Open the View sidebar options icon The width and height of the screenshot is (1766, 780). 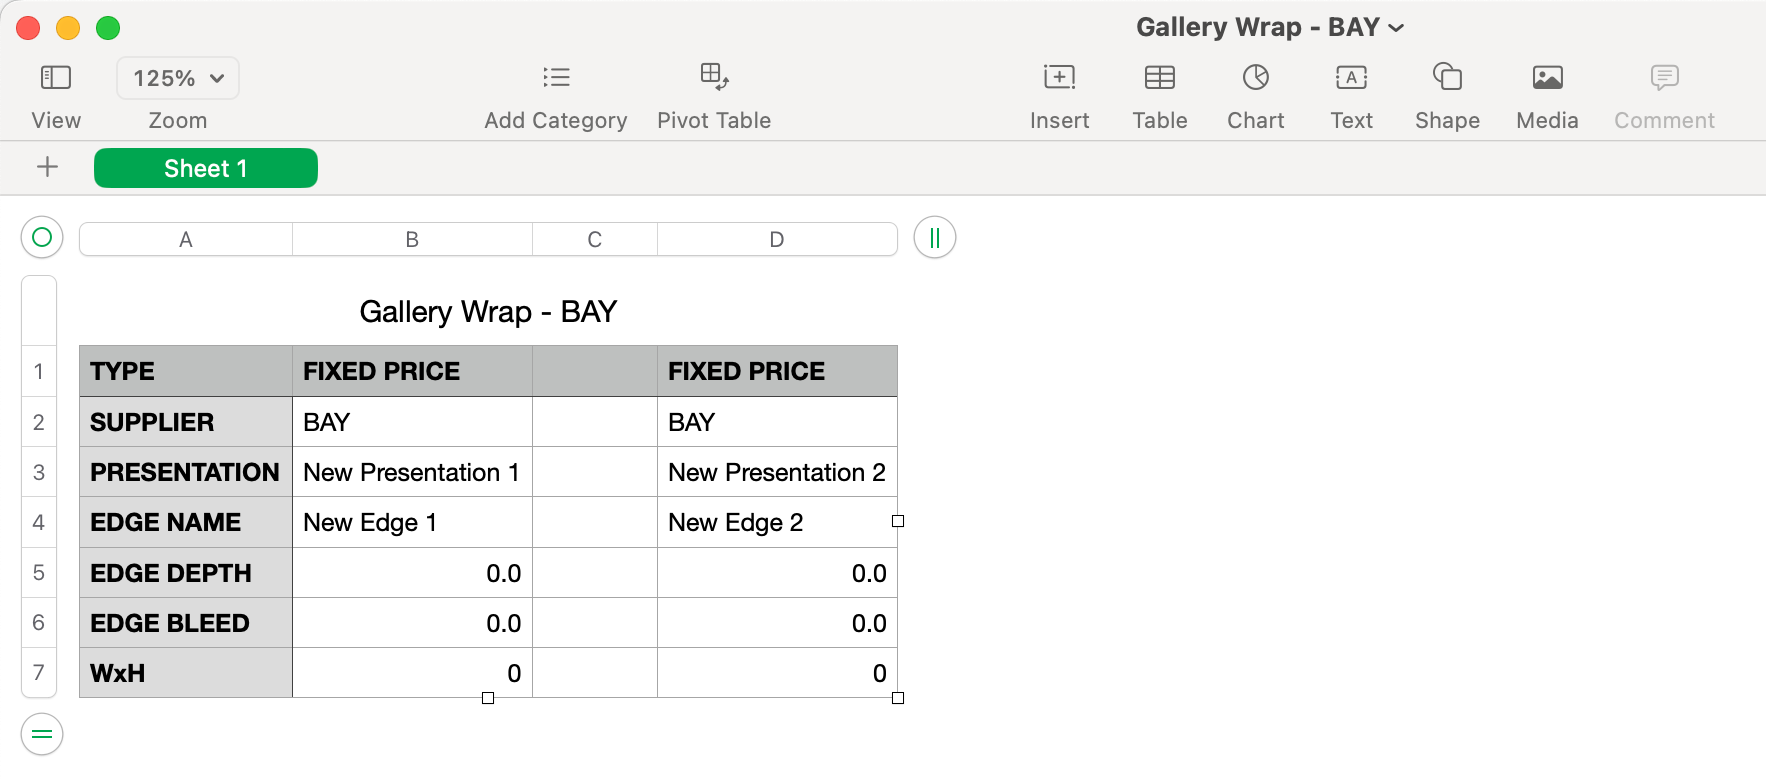[55, 78]
